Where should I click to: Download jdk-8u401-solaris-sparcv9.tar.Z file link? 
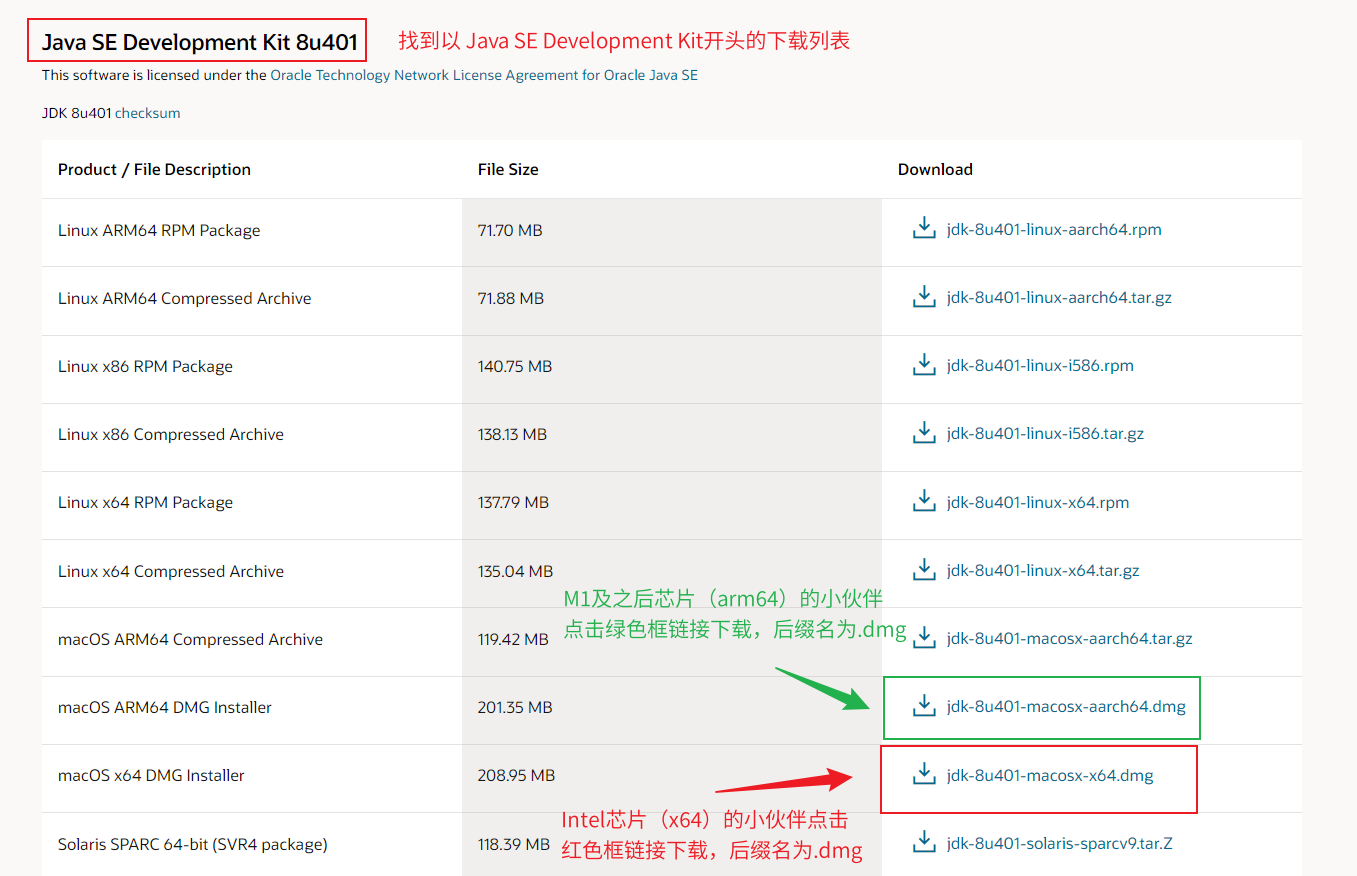(1059, 843)
